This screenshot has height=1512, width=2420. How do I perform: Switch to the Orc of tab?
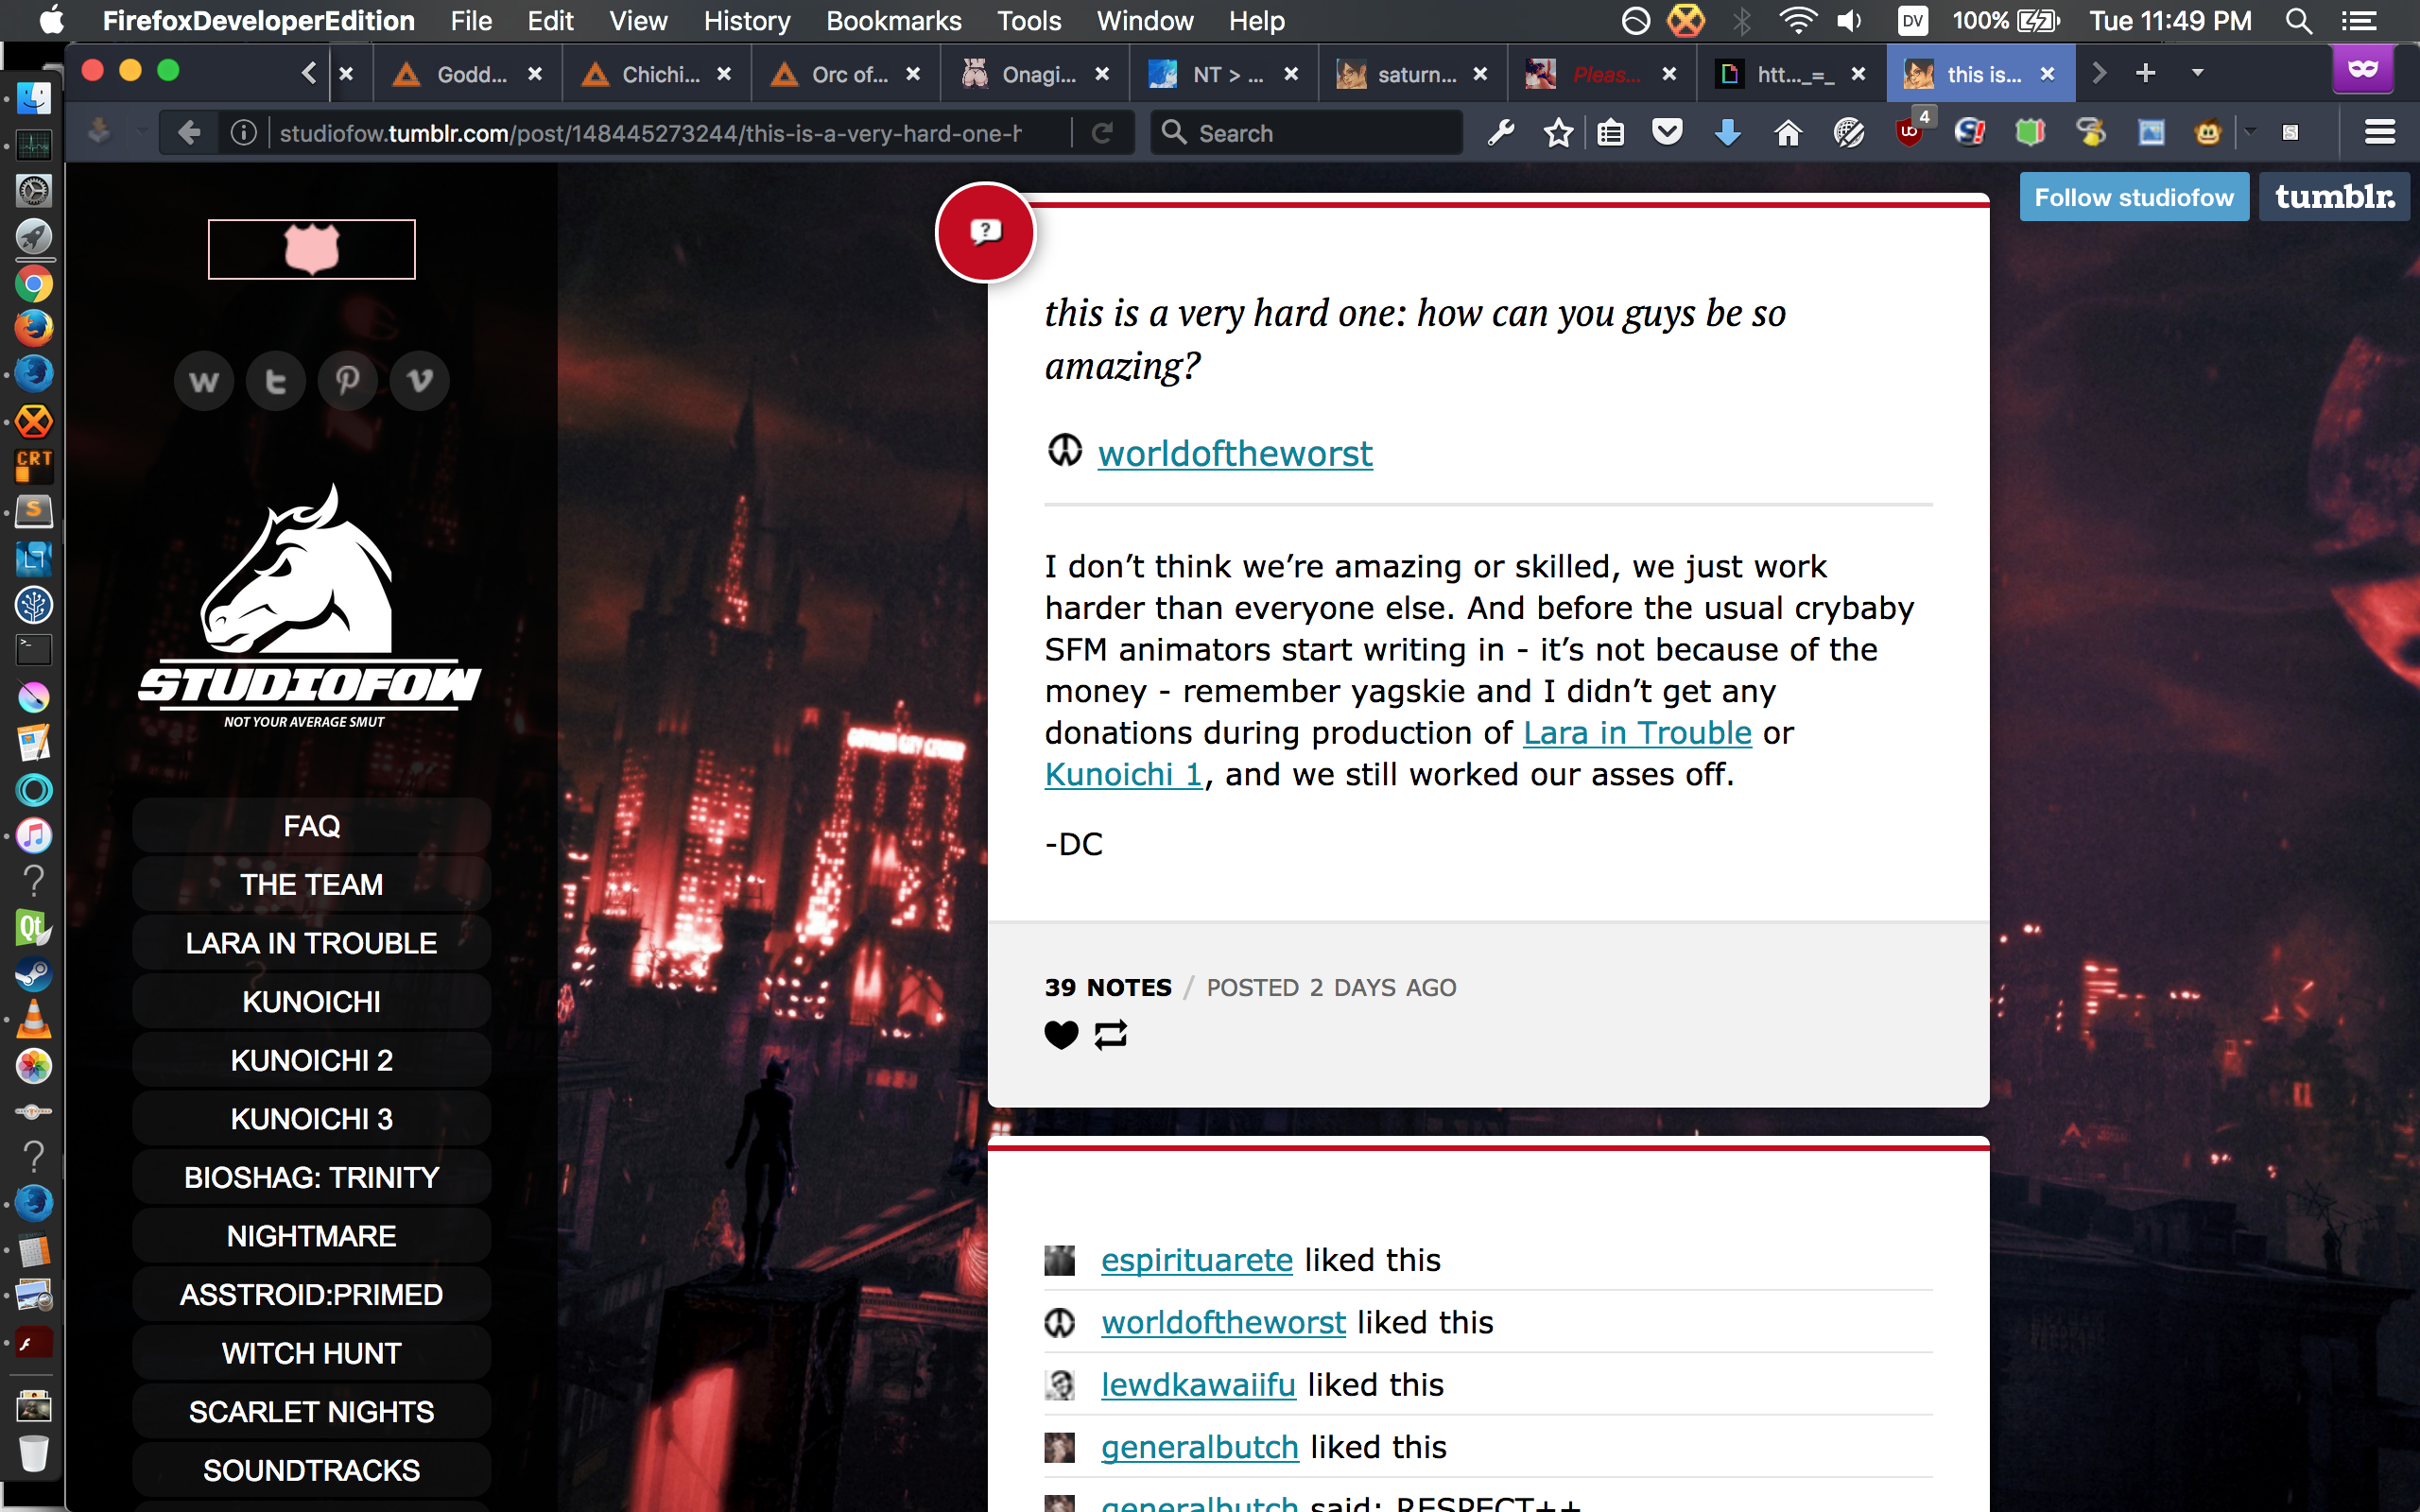pos(846,74)
